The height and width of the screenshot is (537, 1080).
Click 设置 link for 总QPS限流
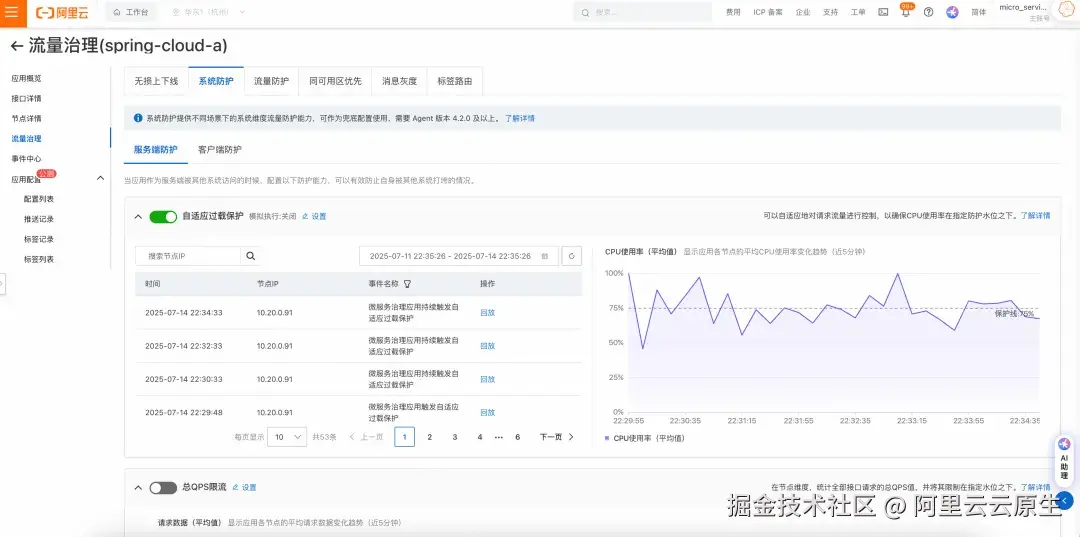coord(245,487)
